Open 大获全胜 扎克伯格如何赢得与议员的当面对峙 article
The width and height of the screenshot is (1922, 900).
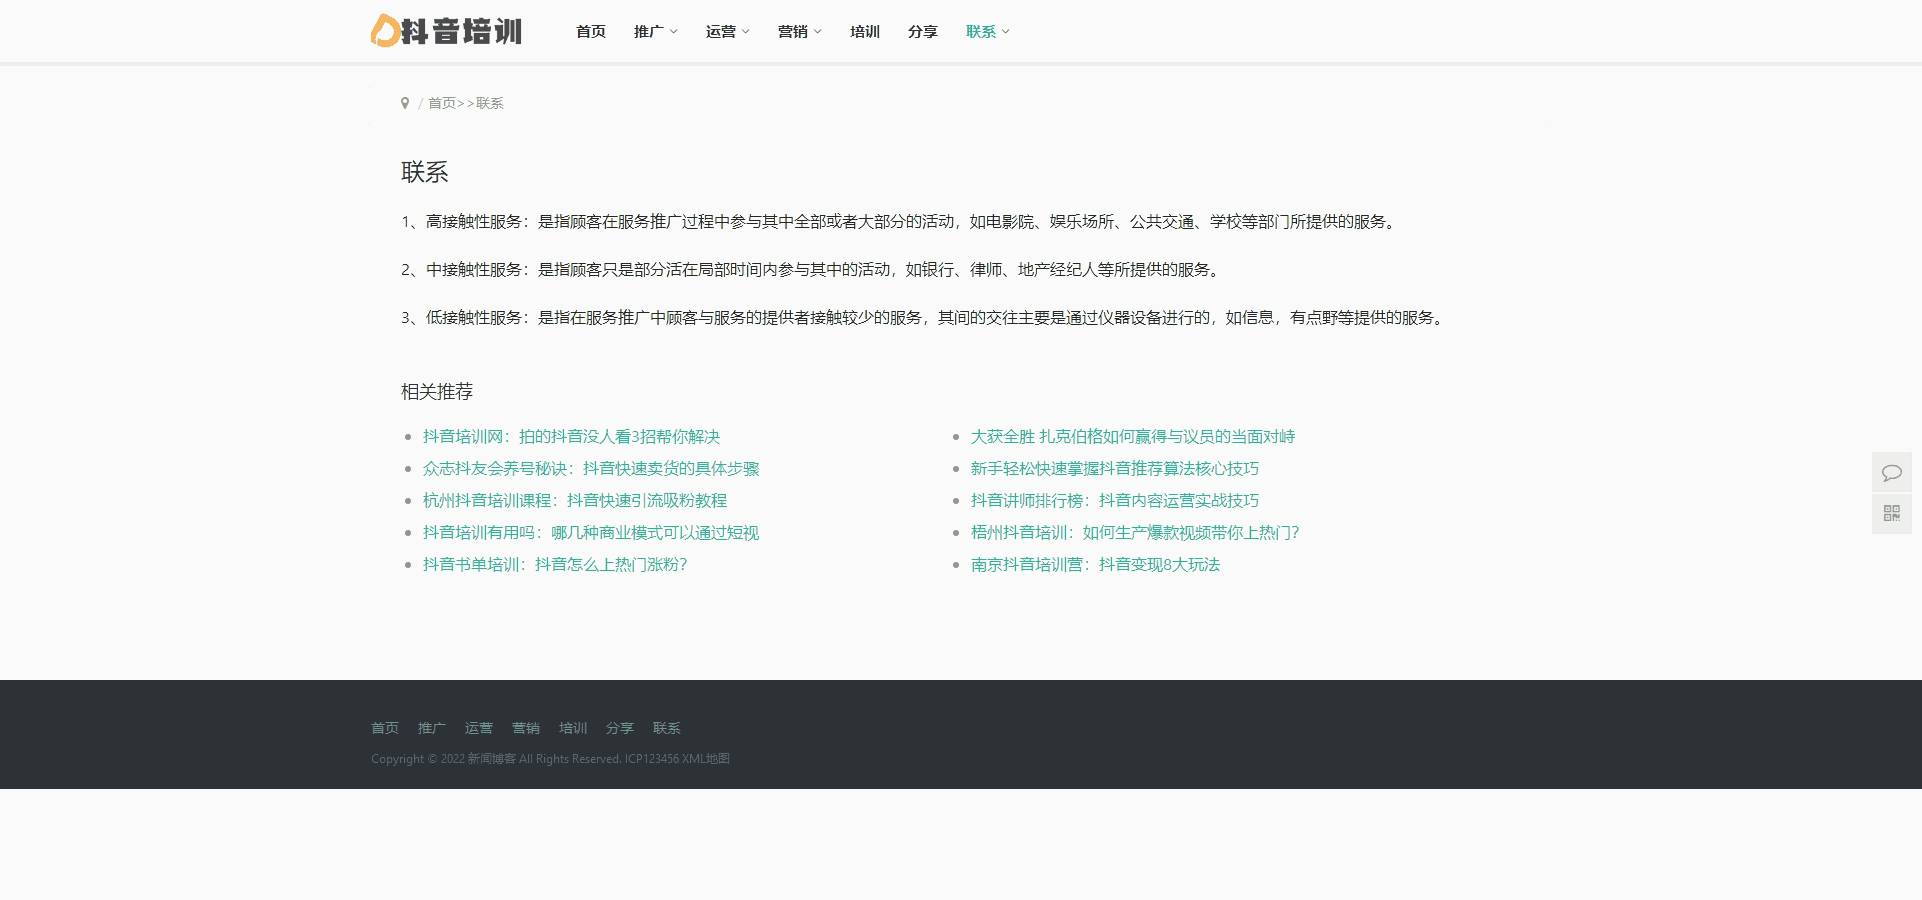(1133, 436)
